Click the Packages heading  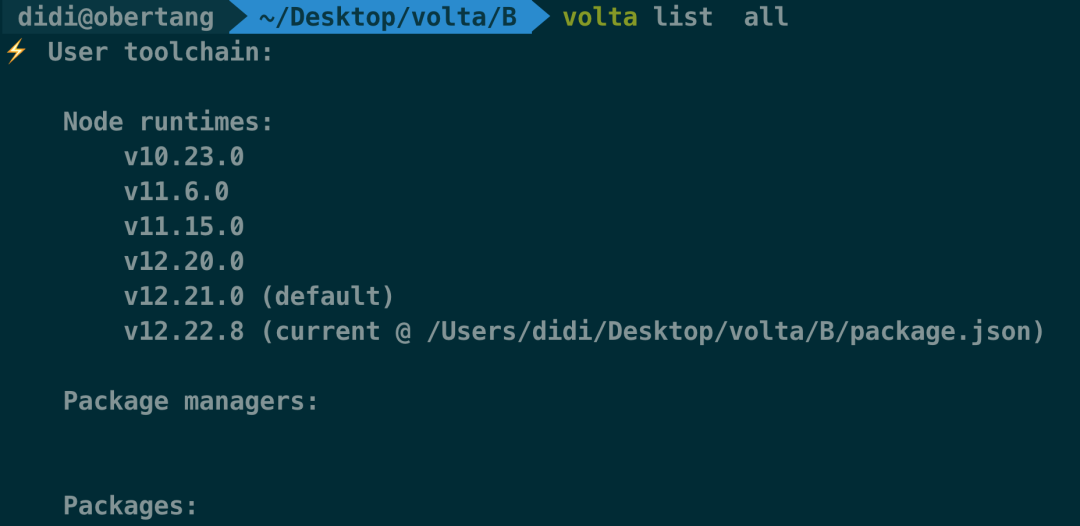pyautogui.click(x=130, y=507)
